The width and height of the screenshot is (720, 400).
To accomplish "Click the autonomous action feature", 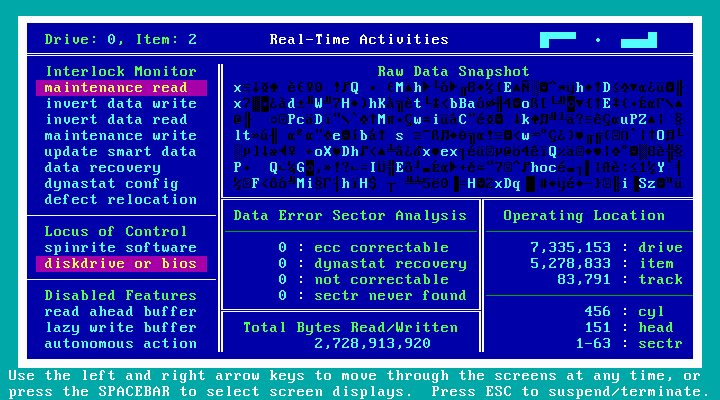I will [121, 343].
